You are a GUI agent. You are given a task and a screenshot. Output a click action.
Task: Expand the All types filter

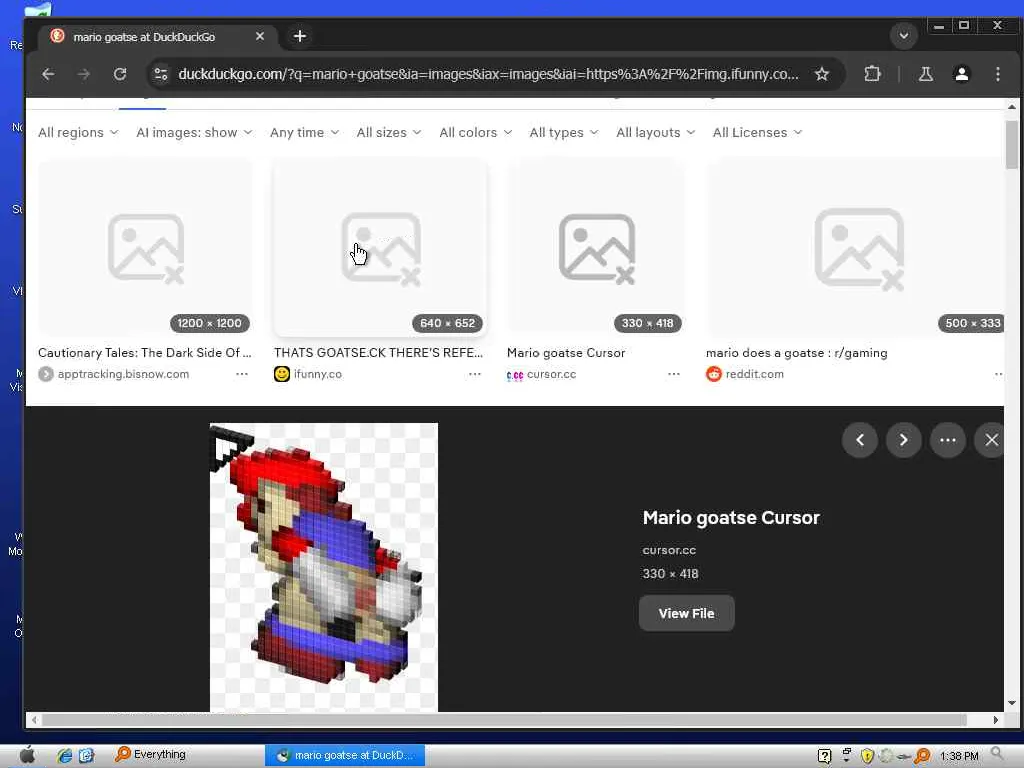(x=564, y=132)
